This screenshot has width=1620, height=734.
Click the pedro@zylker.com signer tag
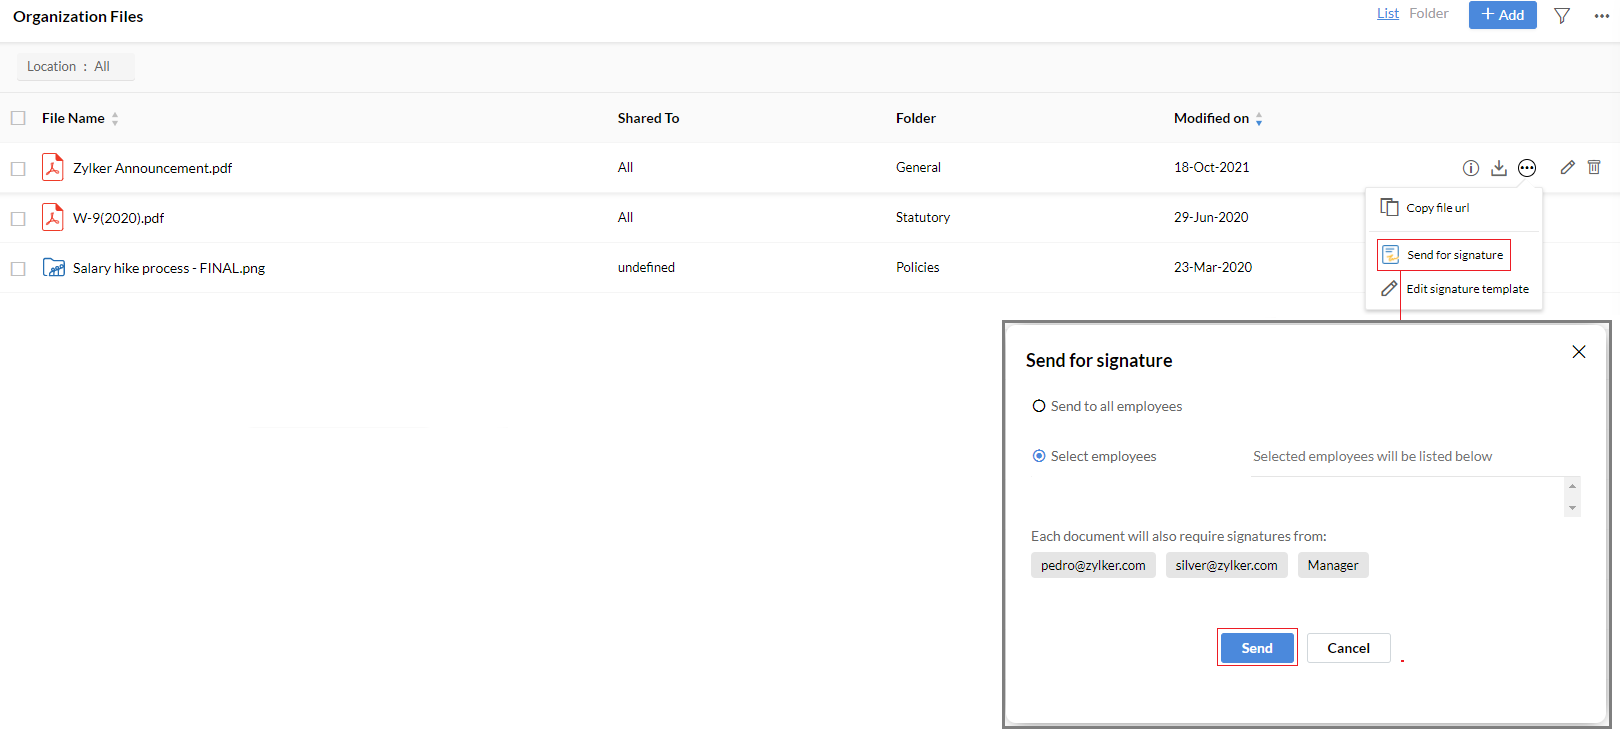1093,565
